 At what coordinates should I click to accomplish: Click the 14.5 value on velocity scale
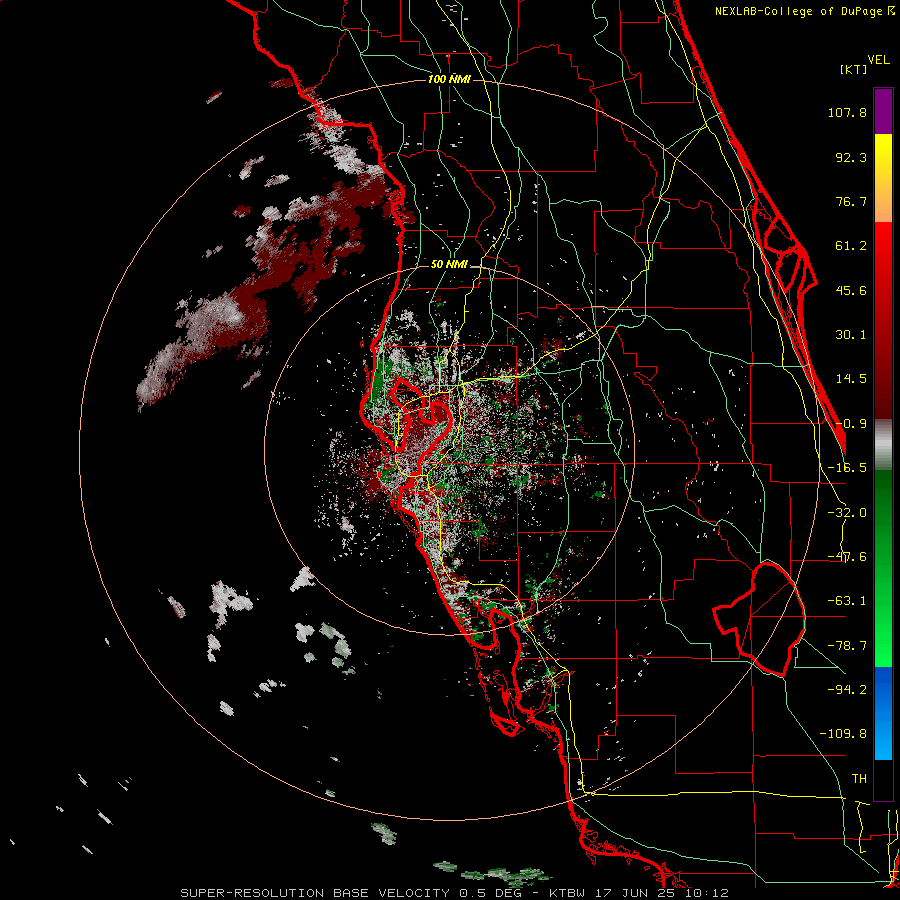[851, 379]
